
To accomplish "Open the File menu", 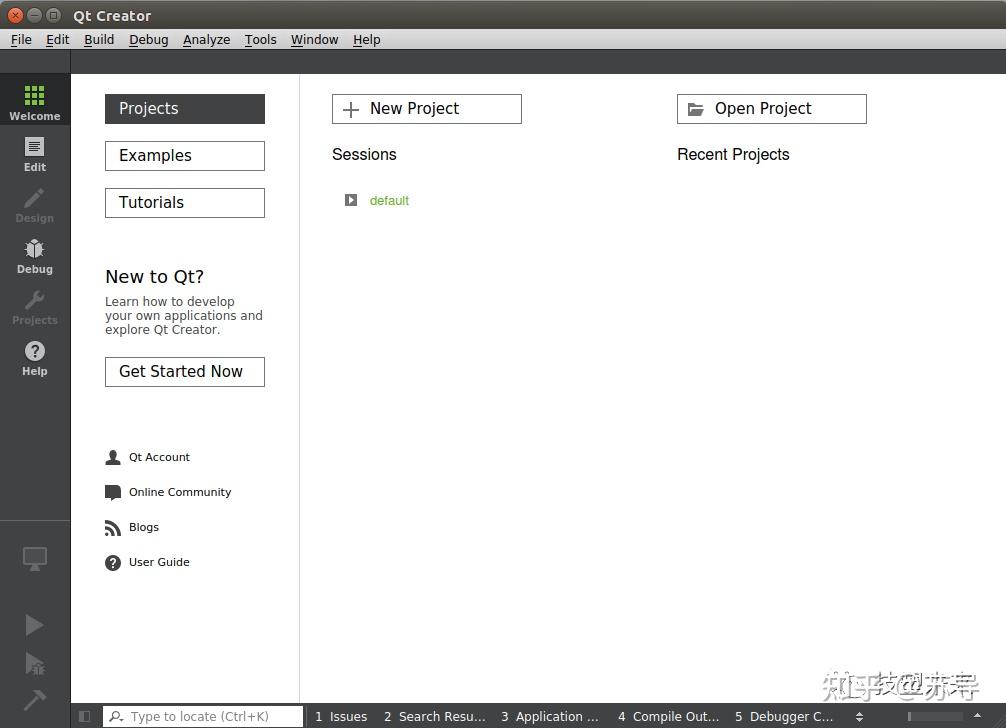I will (21, 40).
